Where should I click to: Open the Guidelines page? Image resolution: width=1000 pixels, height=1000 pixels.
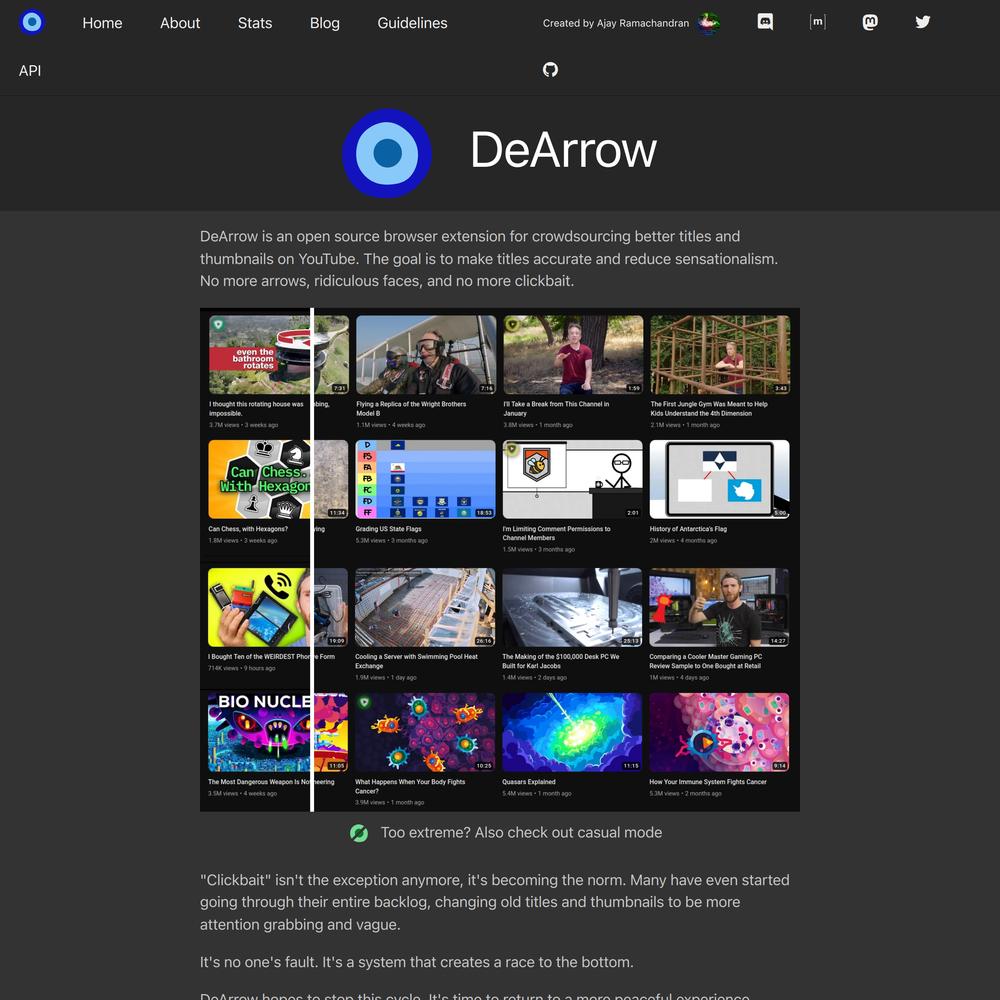(x=413, y=23)
